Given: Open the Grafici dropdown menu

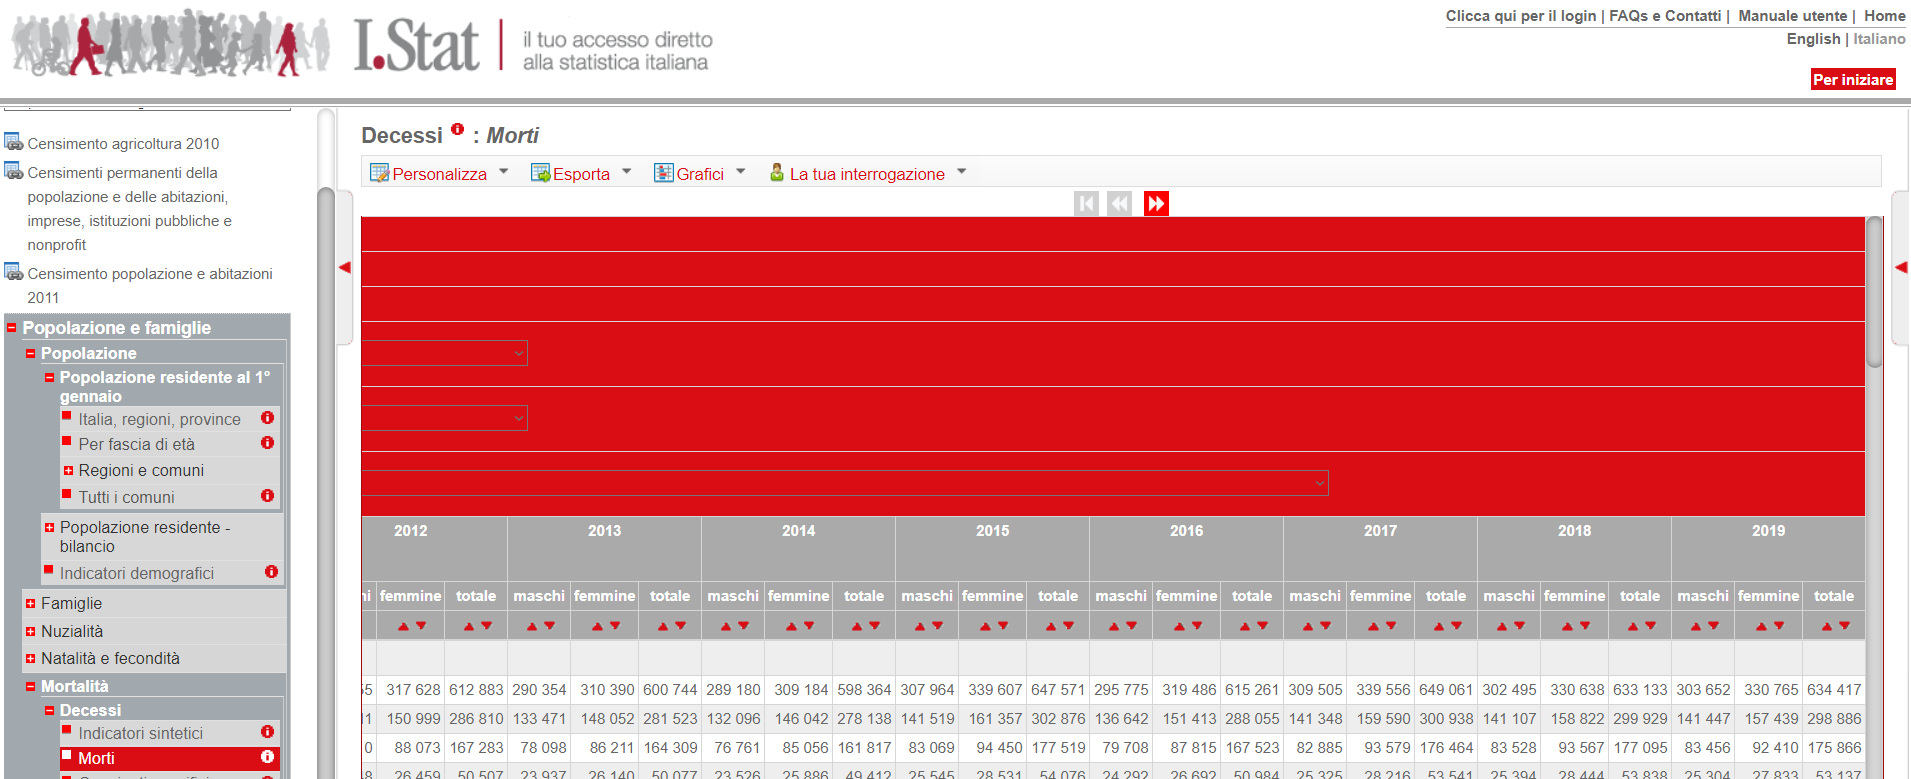Looking at the screenshot, I should pos(699,174).
